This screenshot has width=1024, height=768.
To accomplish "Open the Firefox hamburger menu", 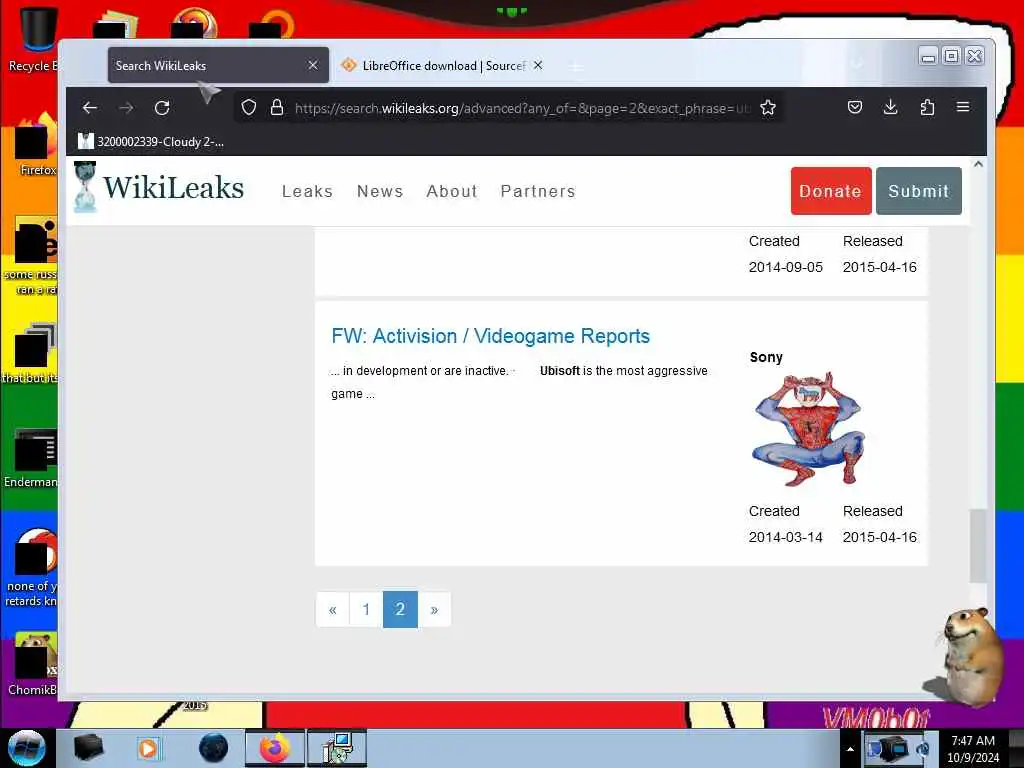I will 963,106.
